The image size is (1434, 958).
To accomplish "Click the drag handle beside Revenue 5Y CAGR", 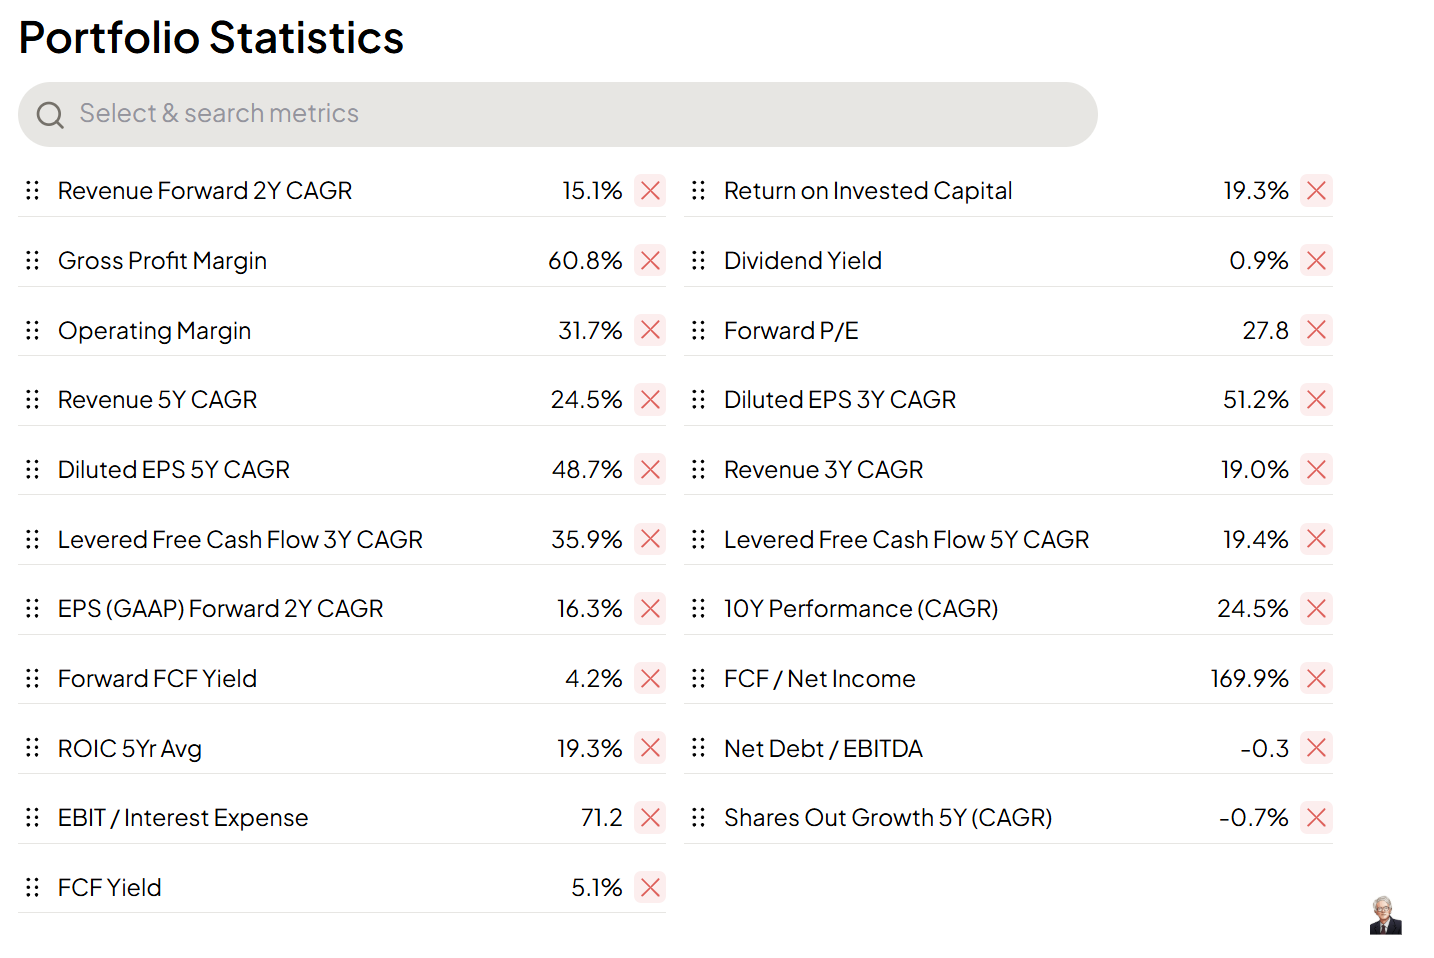I will 33,400.
